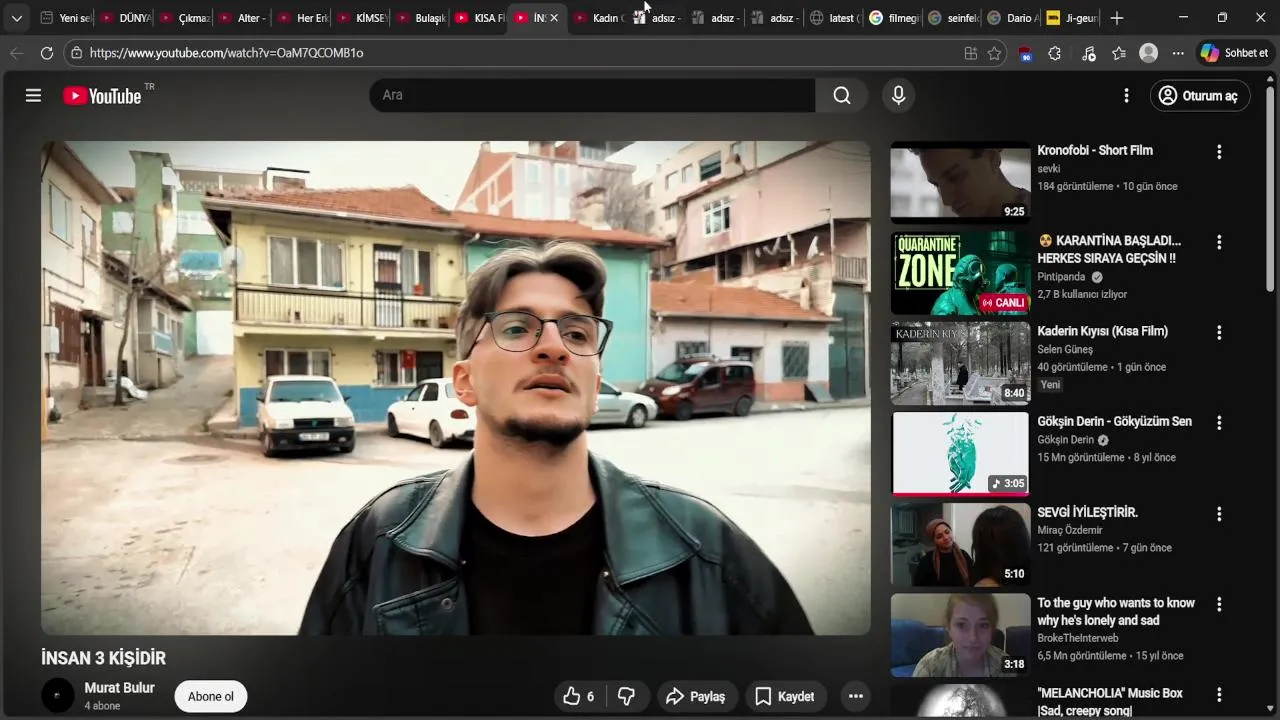Open SEVGİ İYİLEŞTİRİR. title link
Viewport: 1280px width, 720px height.
pos(1087,512)
